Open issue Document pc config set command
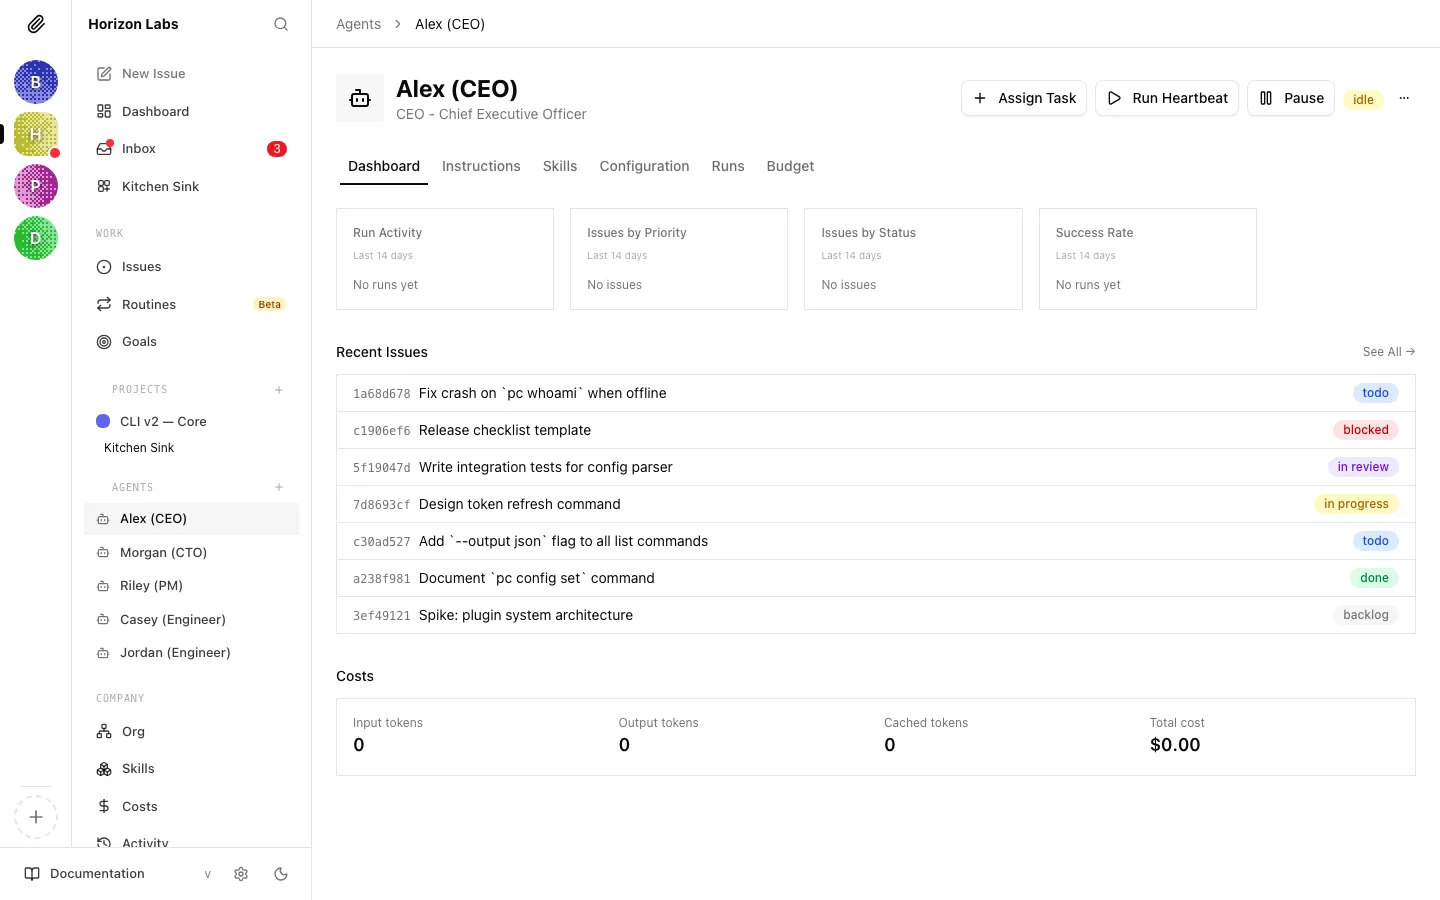 876,578
